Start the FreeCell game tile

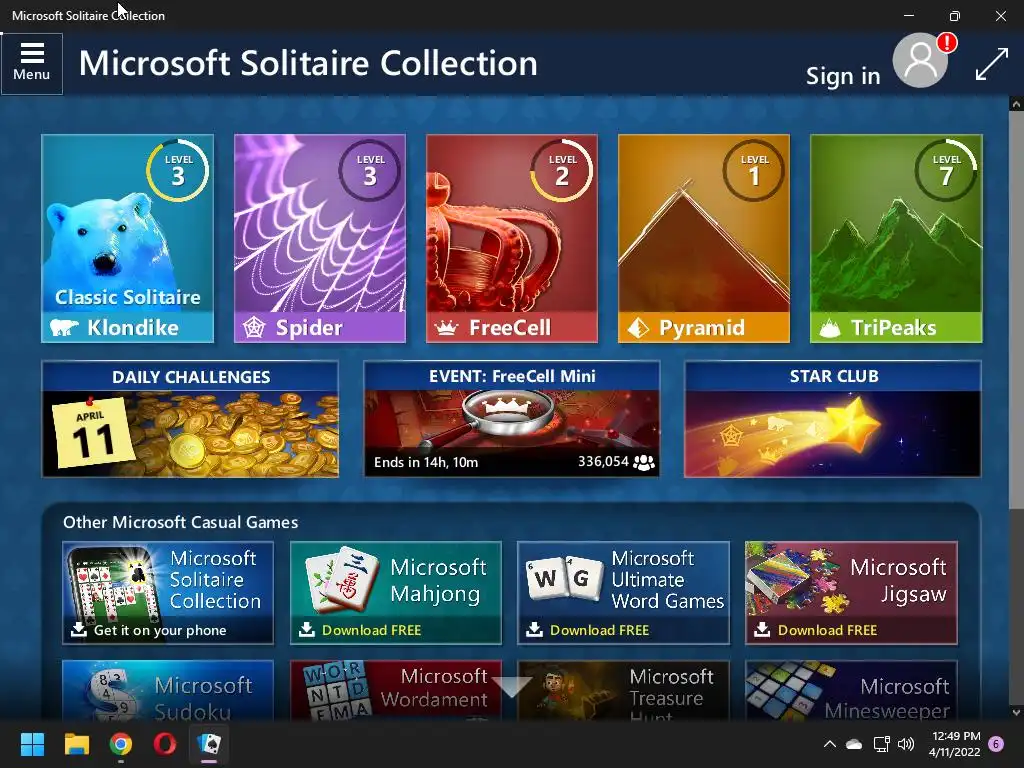pyautogui.click(x=512, y=238)
